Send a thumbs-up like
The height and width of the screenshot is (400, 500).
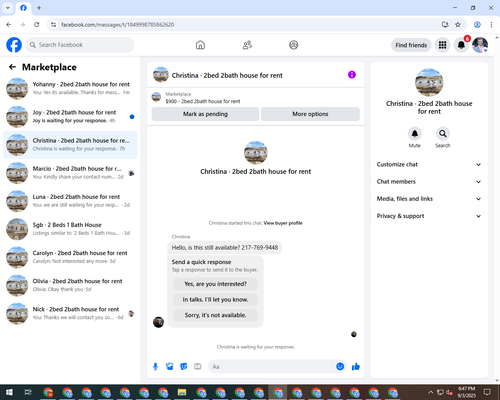point(356,367)
